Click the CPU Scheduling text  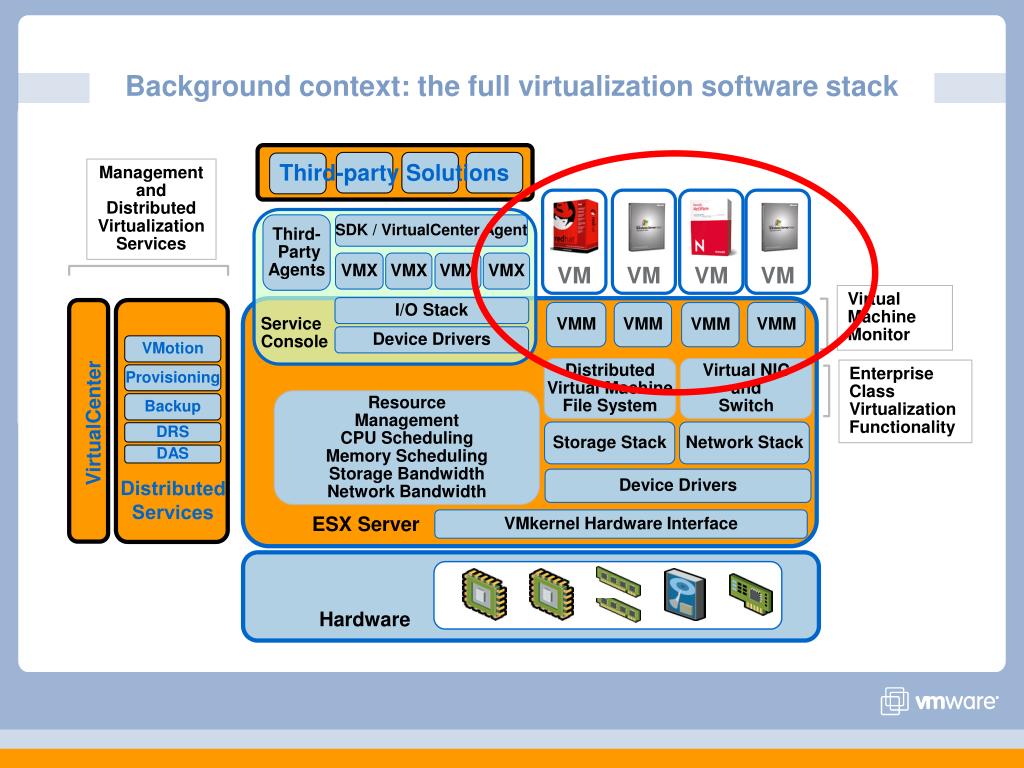406,438
